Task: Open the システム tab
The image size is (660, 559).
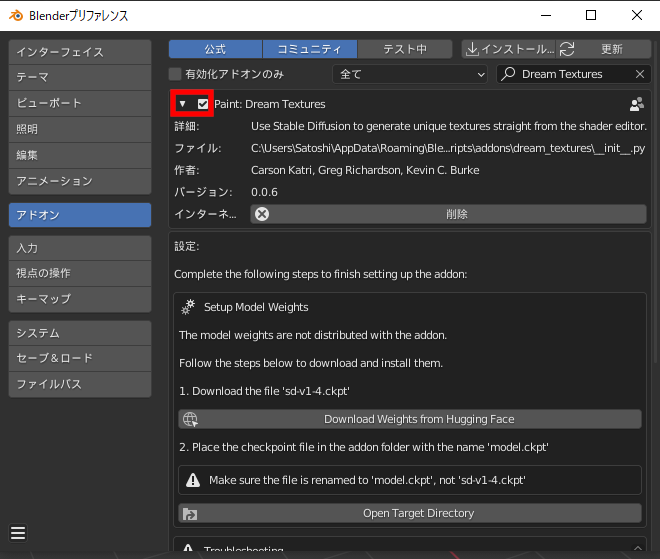Action: (x=80, y=333)
